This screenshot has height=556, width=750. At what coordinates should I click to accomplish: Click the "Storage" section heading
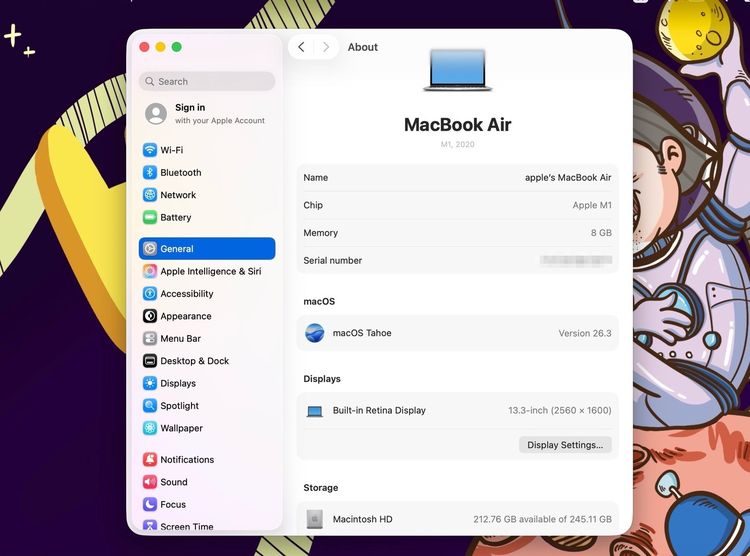tap(320, 488)
